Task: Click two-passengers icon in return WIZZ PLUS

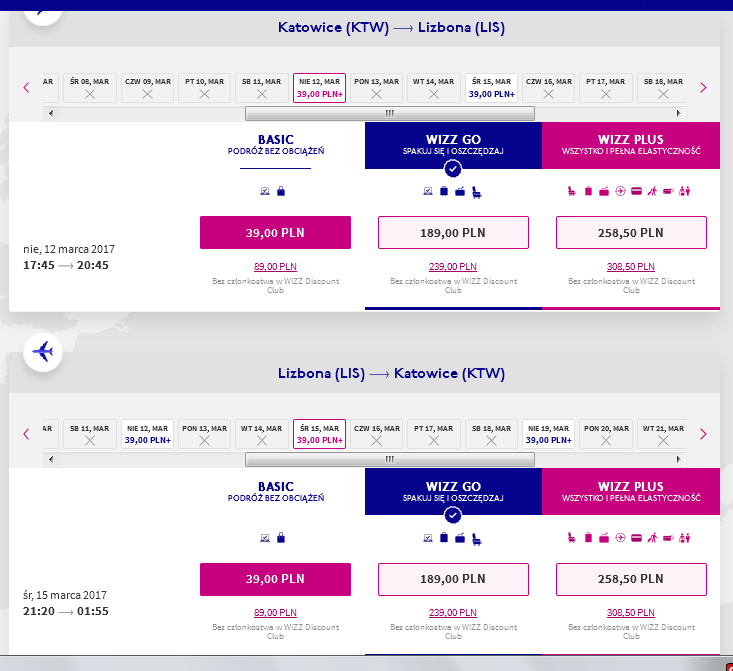Action: point(684,538)
